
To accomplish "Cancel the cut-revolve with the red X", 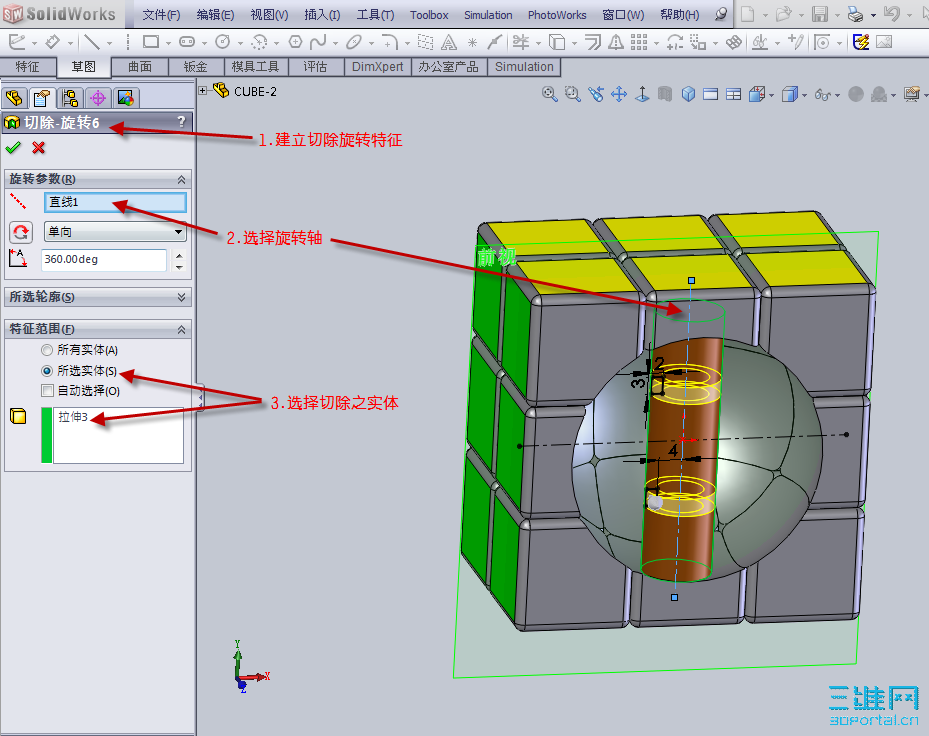I will pyautogui.click(x=39, y=148).
